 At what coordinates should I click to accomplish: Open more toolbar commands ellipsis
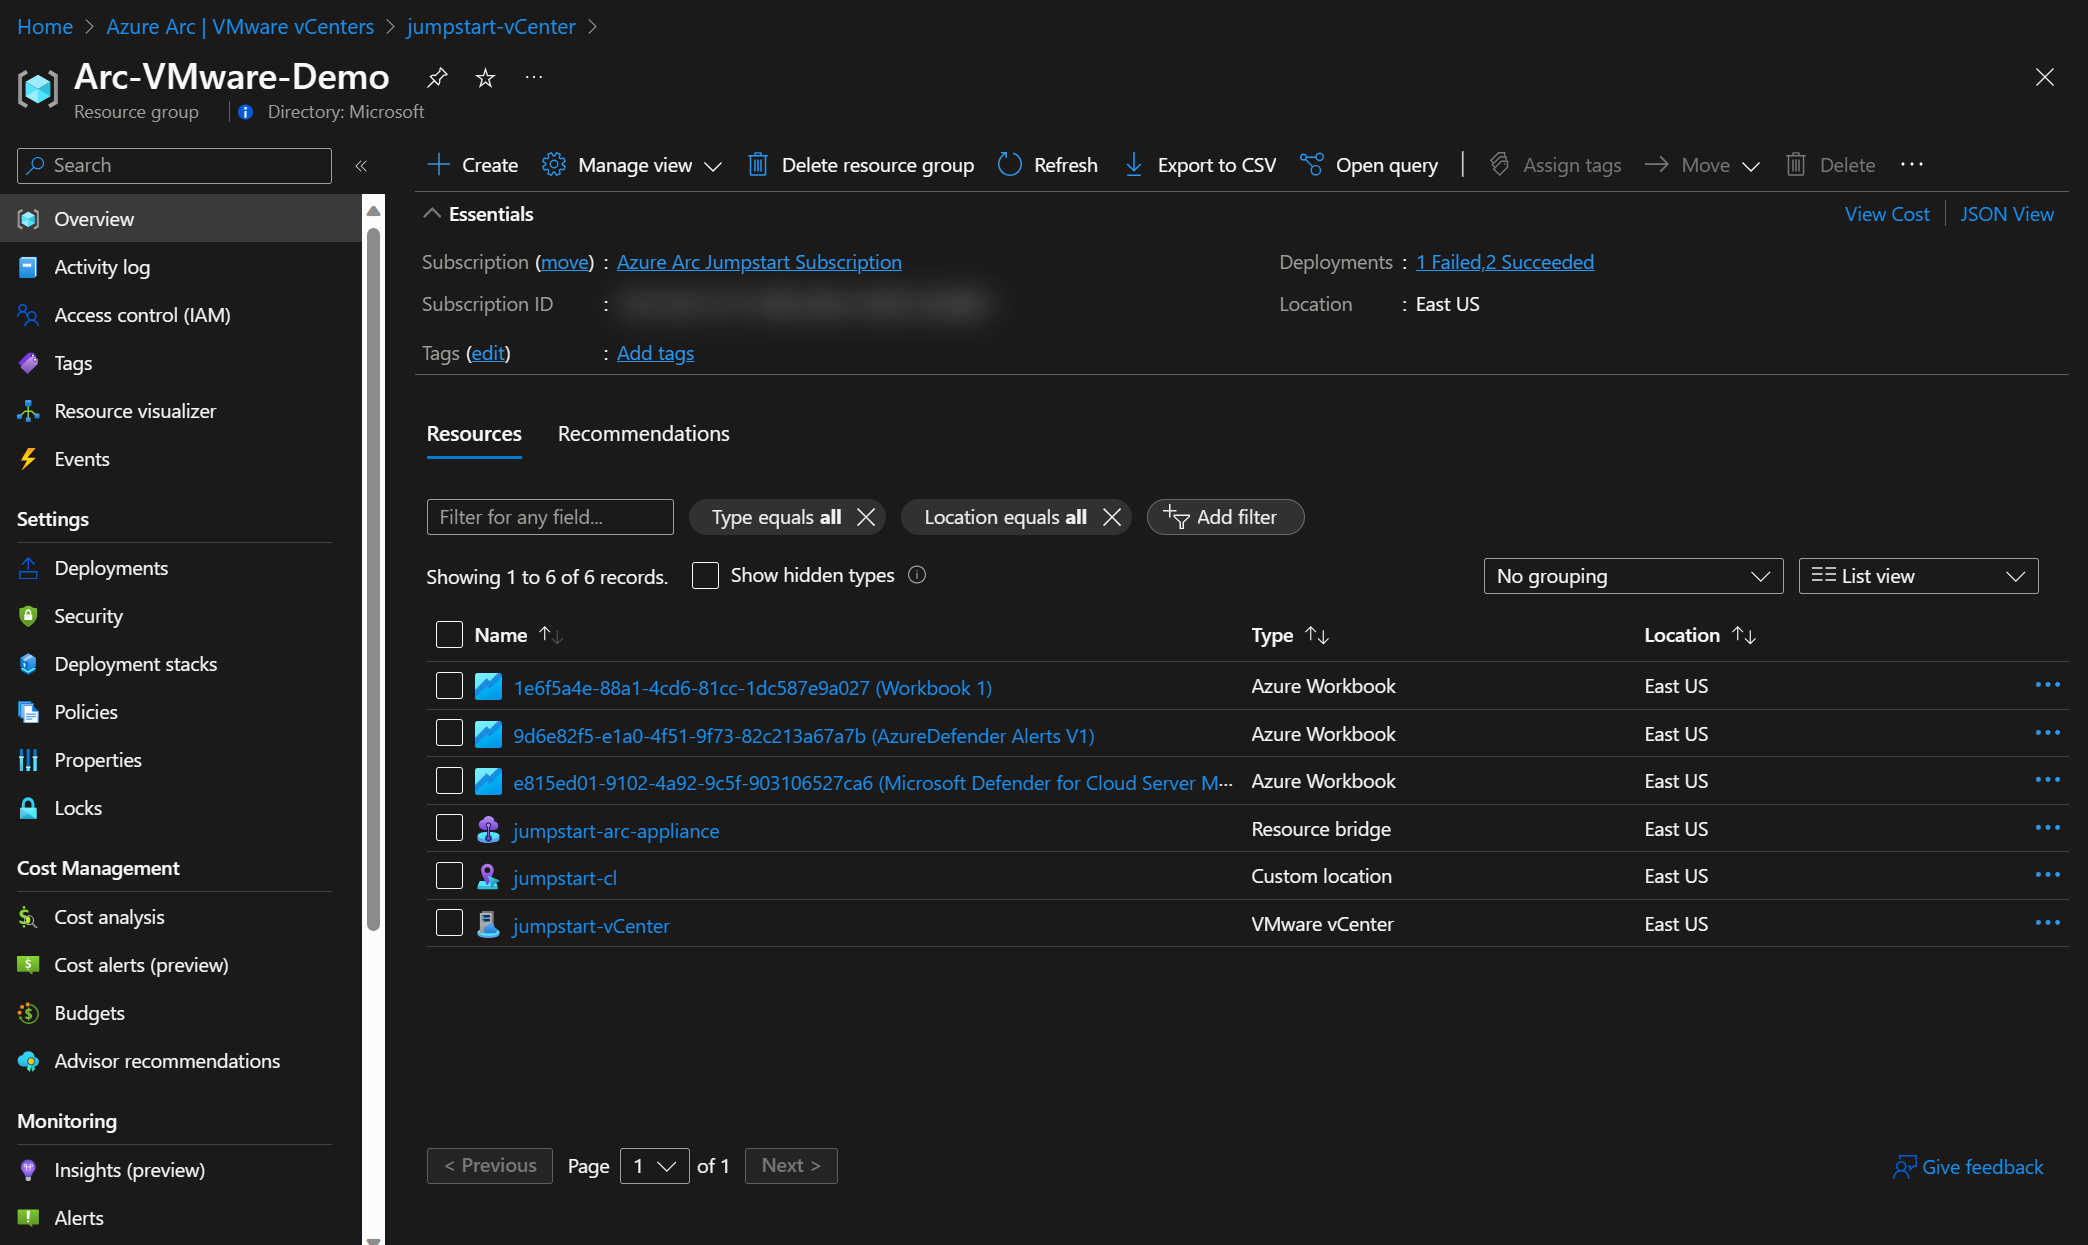1912,165
